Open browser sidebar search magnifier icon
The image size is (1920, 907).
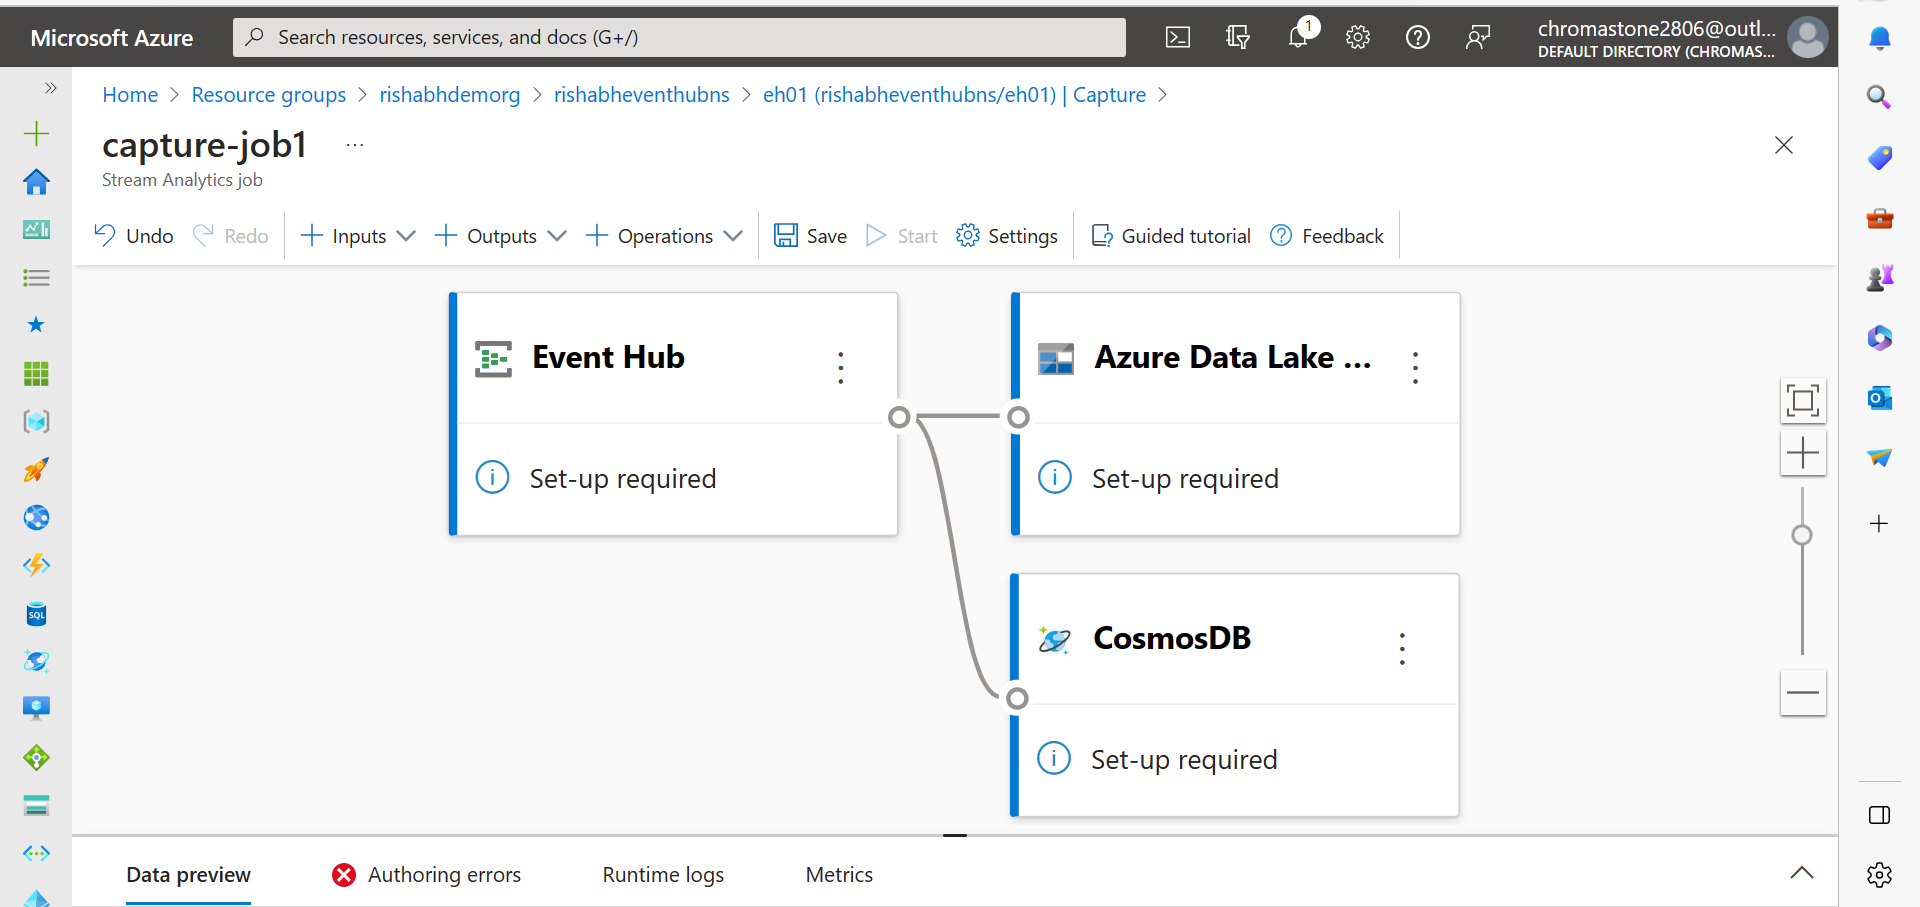click(x=1879, y=97)
